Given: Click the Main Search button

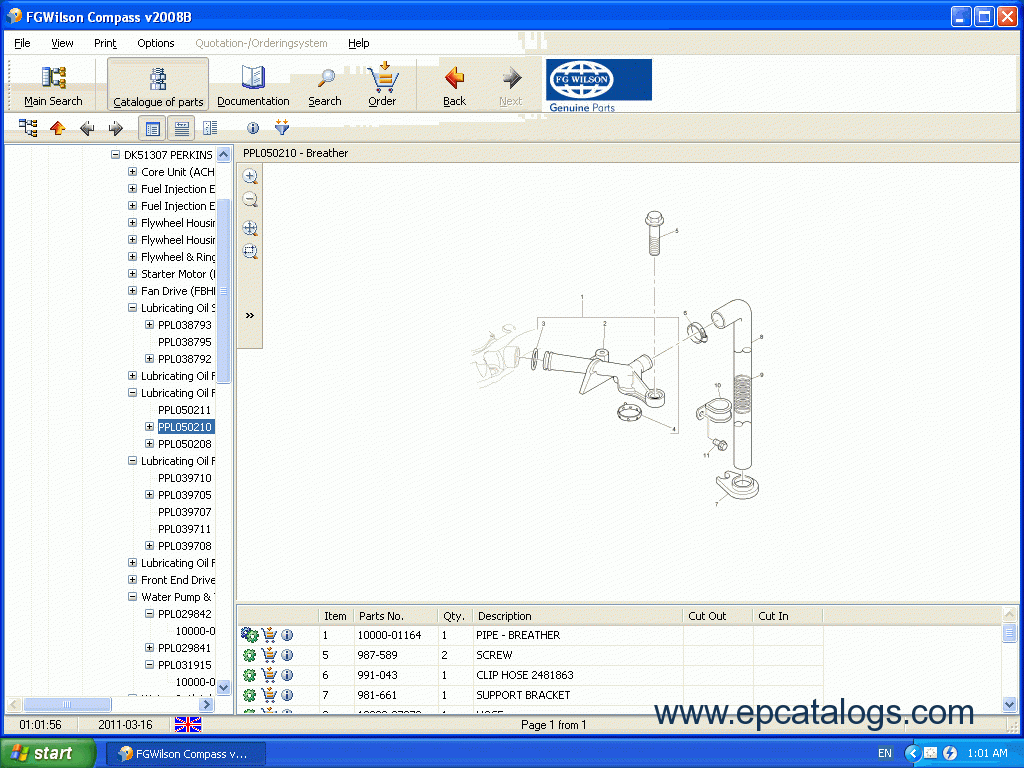Looking at the screenshot, I should click(53, 85).
